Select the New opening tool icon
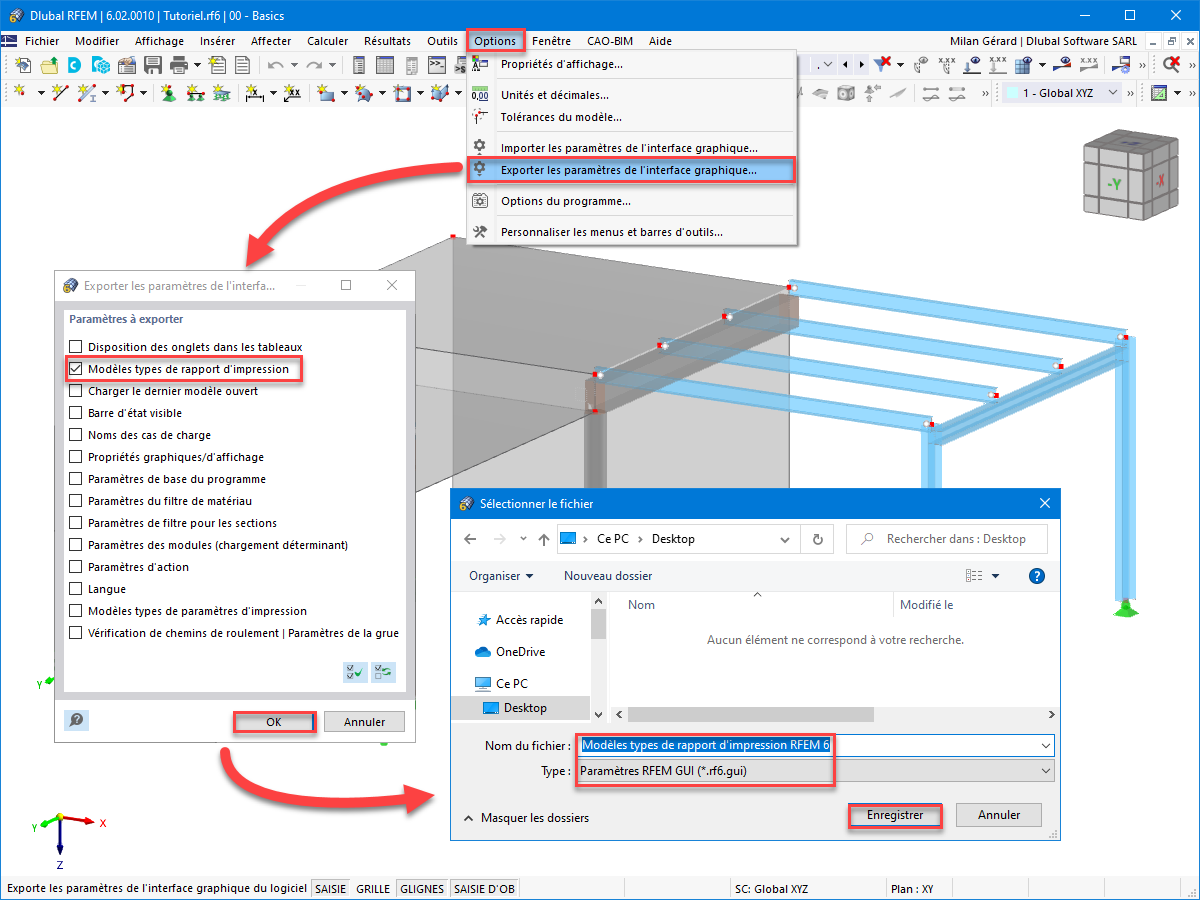This screenshot has height=900, width=1200. (x=403, y=93)
